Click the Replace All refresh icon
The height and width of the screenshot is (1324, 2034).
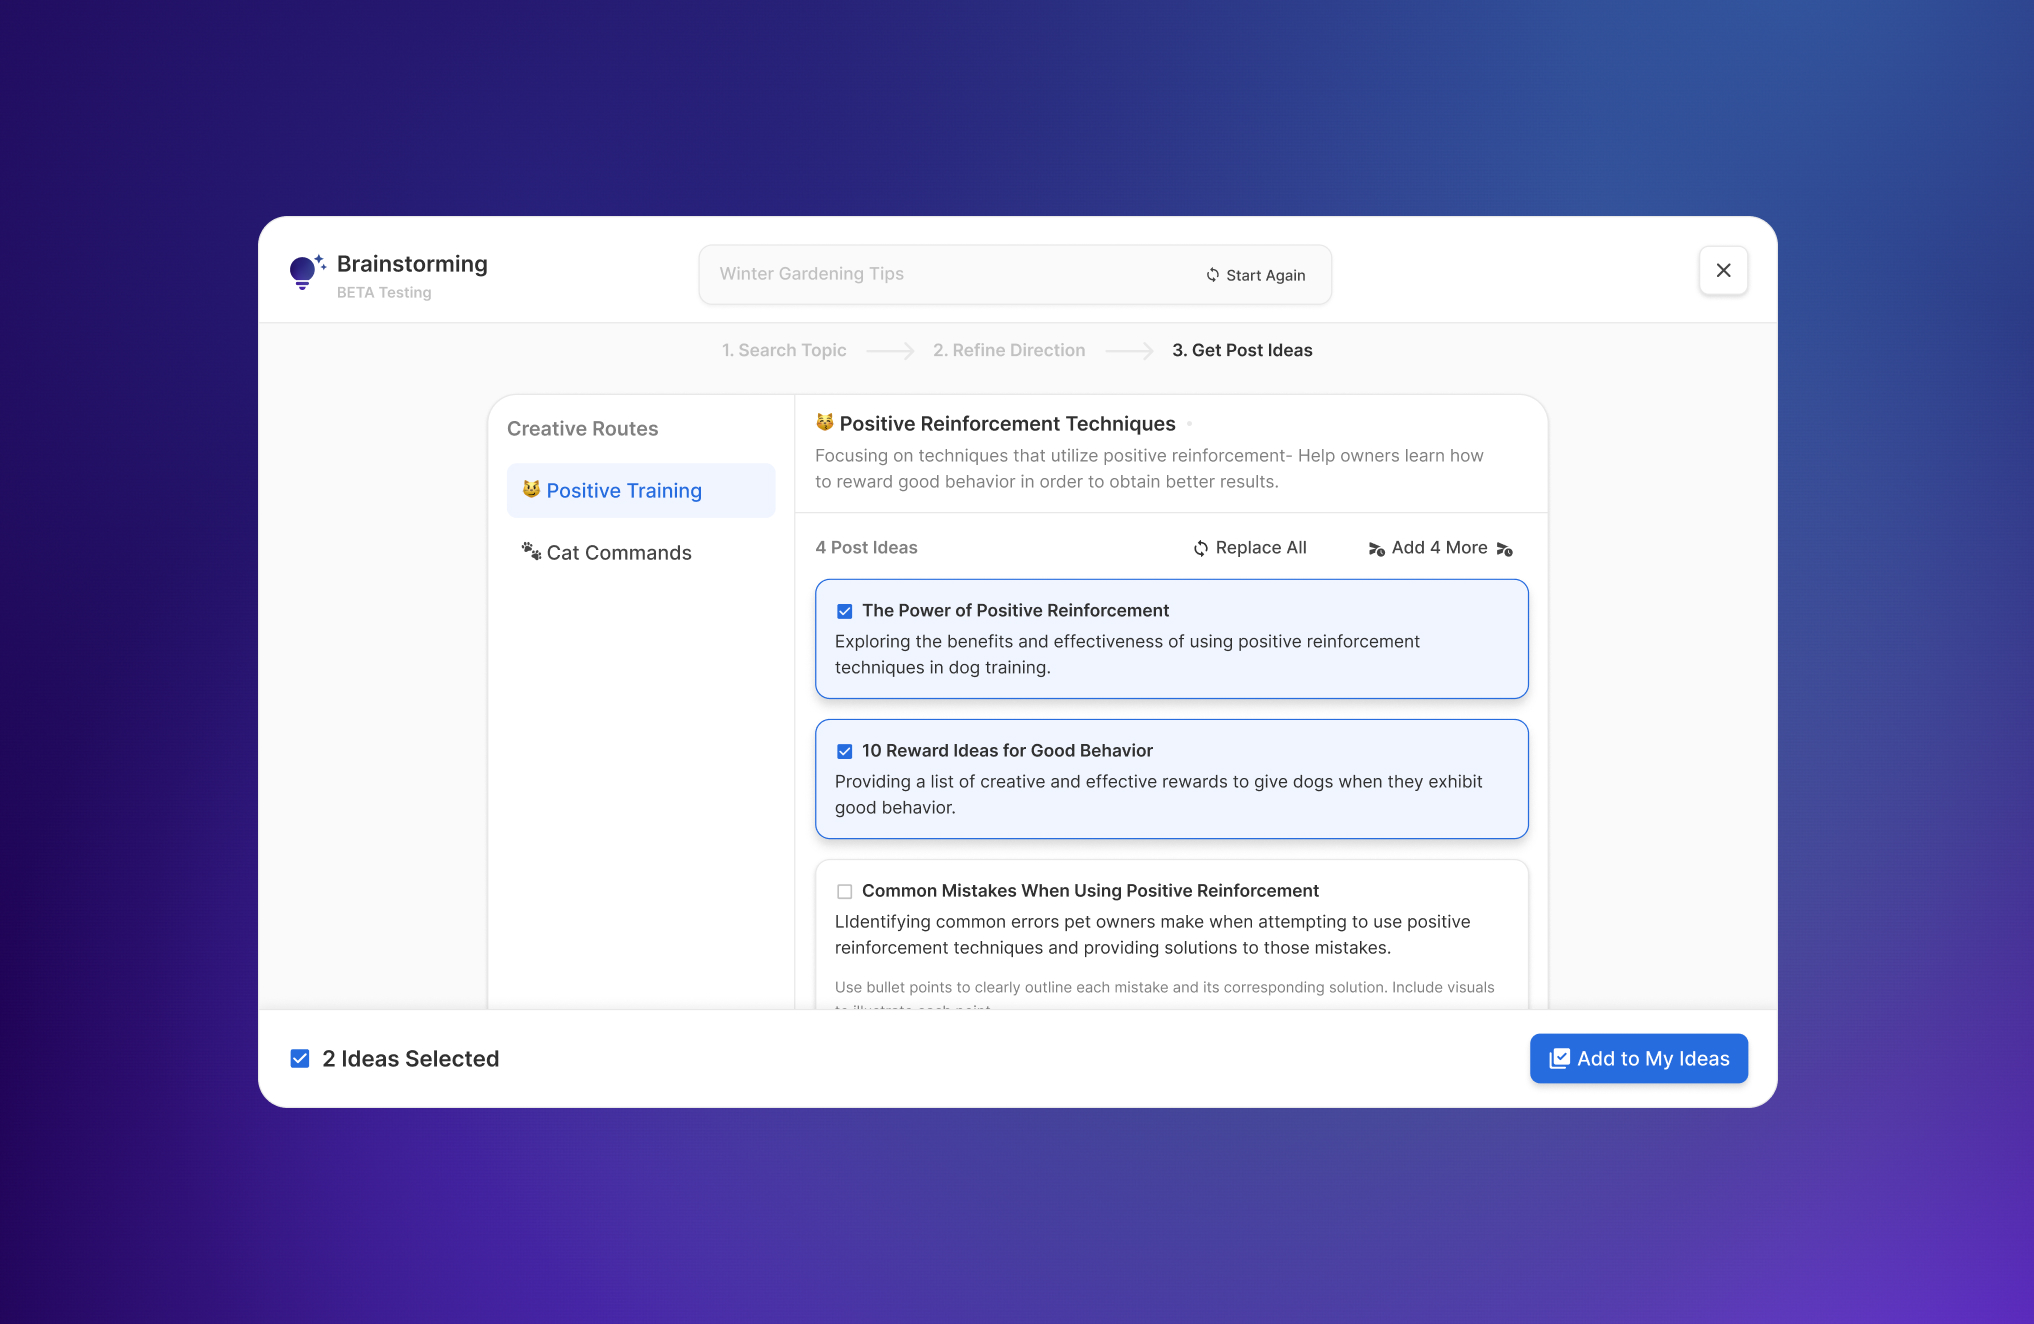pos(1200,548)
